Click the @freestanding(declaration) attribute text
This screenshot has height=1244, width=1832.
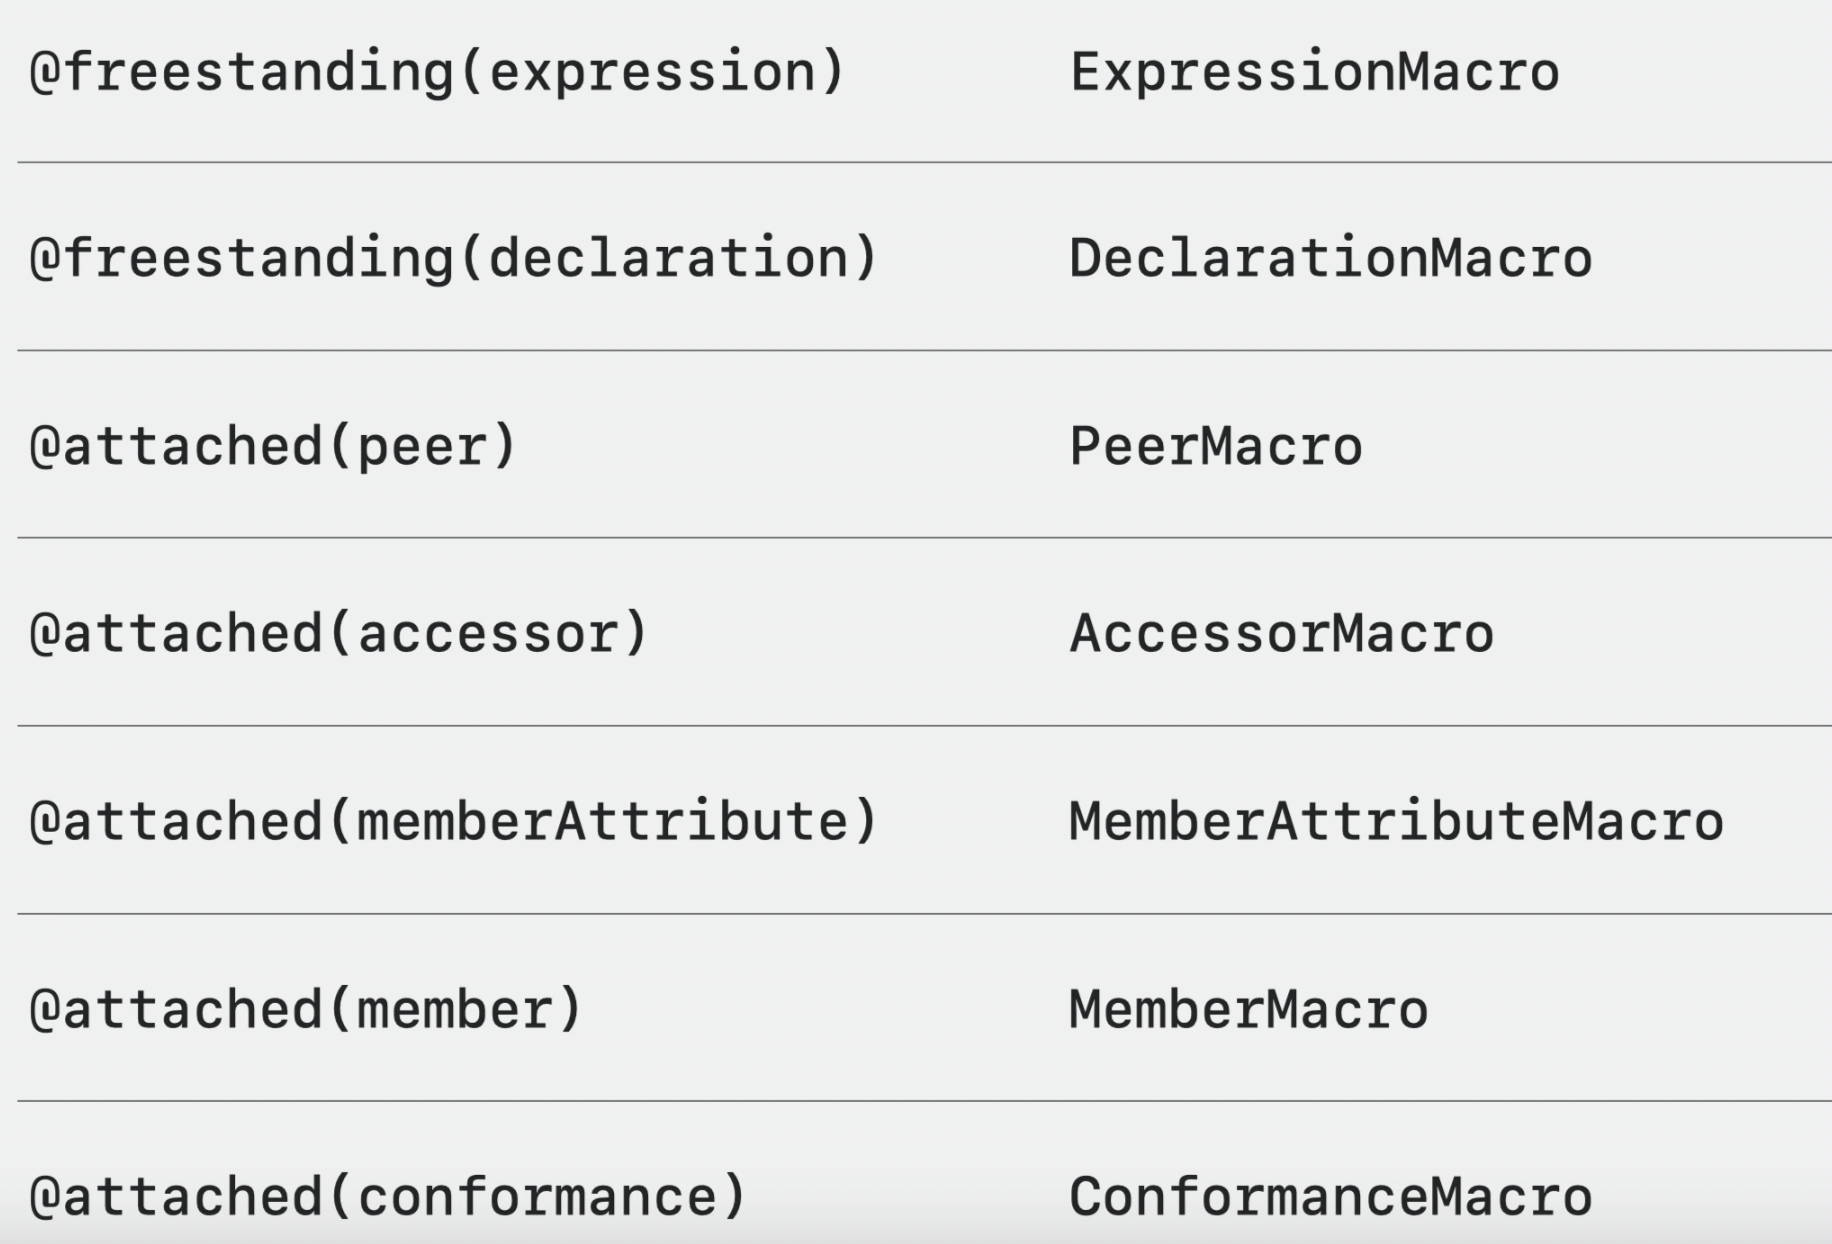453,259
